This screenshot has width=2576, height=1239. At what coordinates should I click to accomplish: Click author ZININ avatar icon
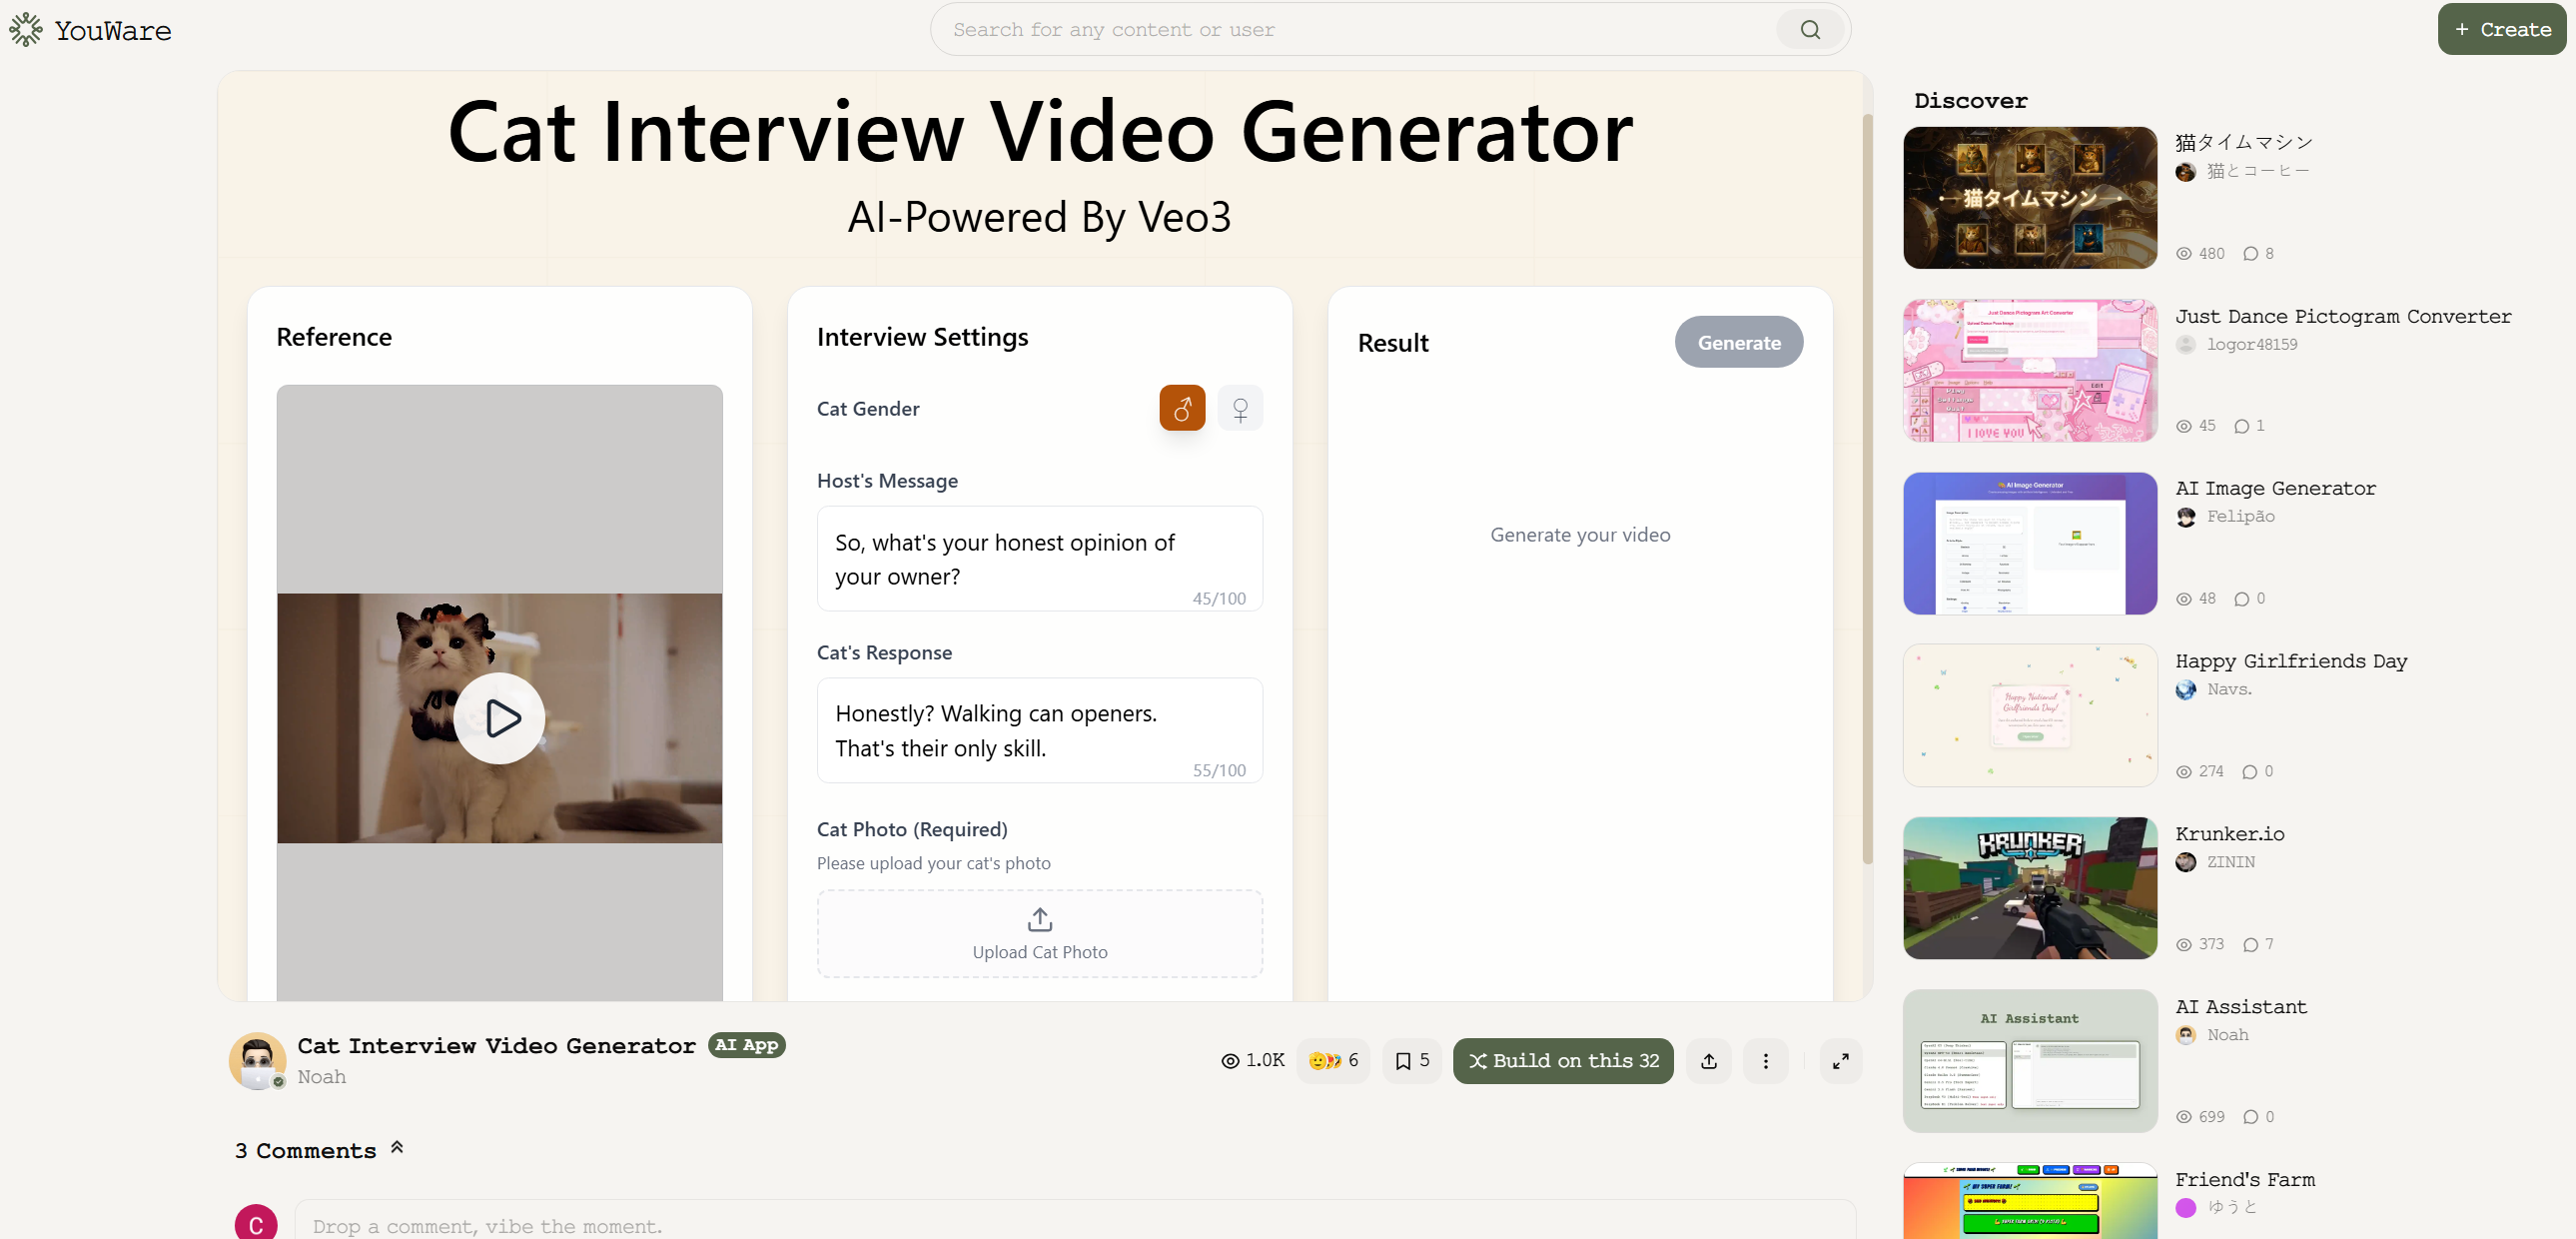pyautogui.click(x=2186, y=862)
